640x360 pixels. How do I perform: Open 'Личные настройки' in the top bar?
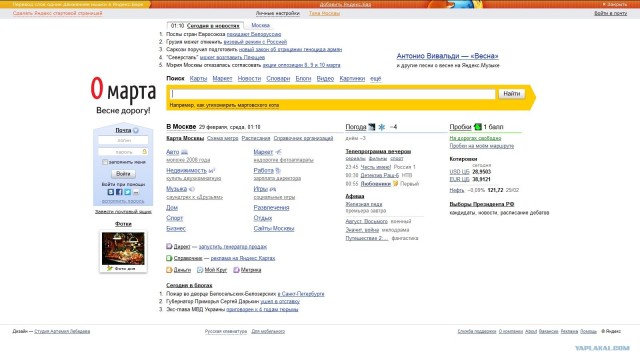tap(278, 13)
